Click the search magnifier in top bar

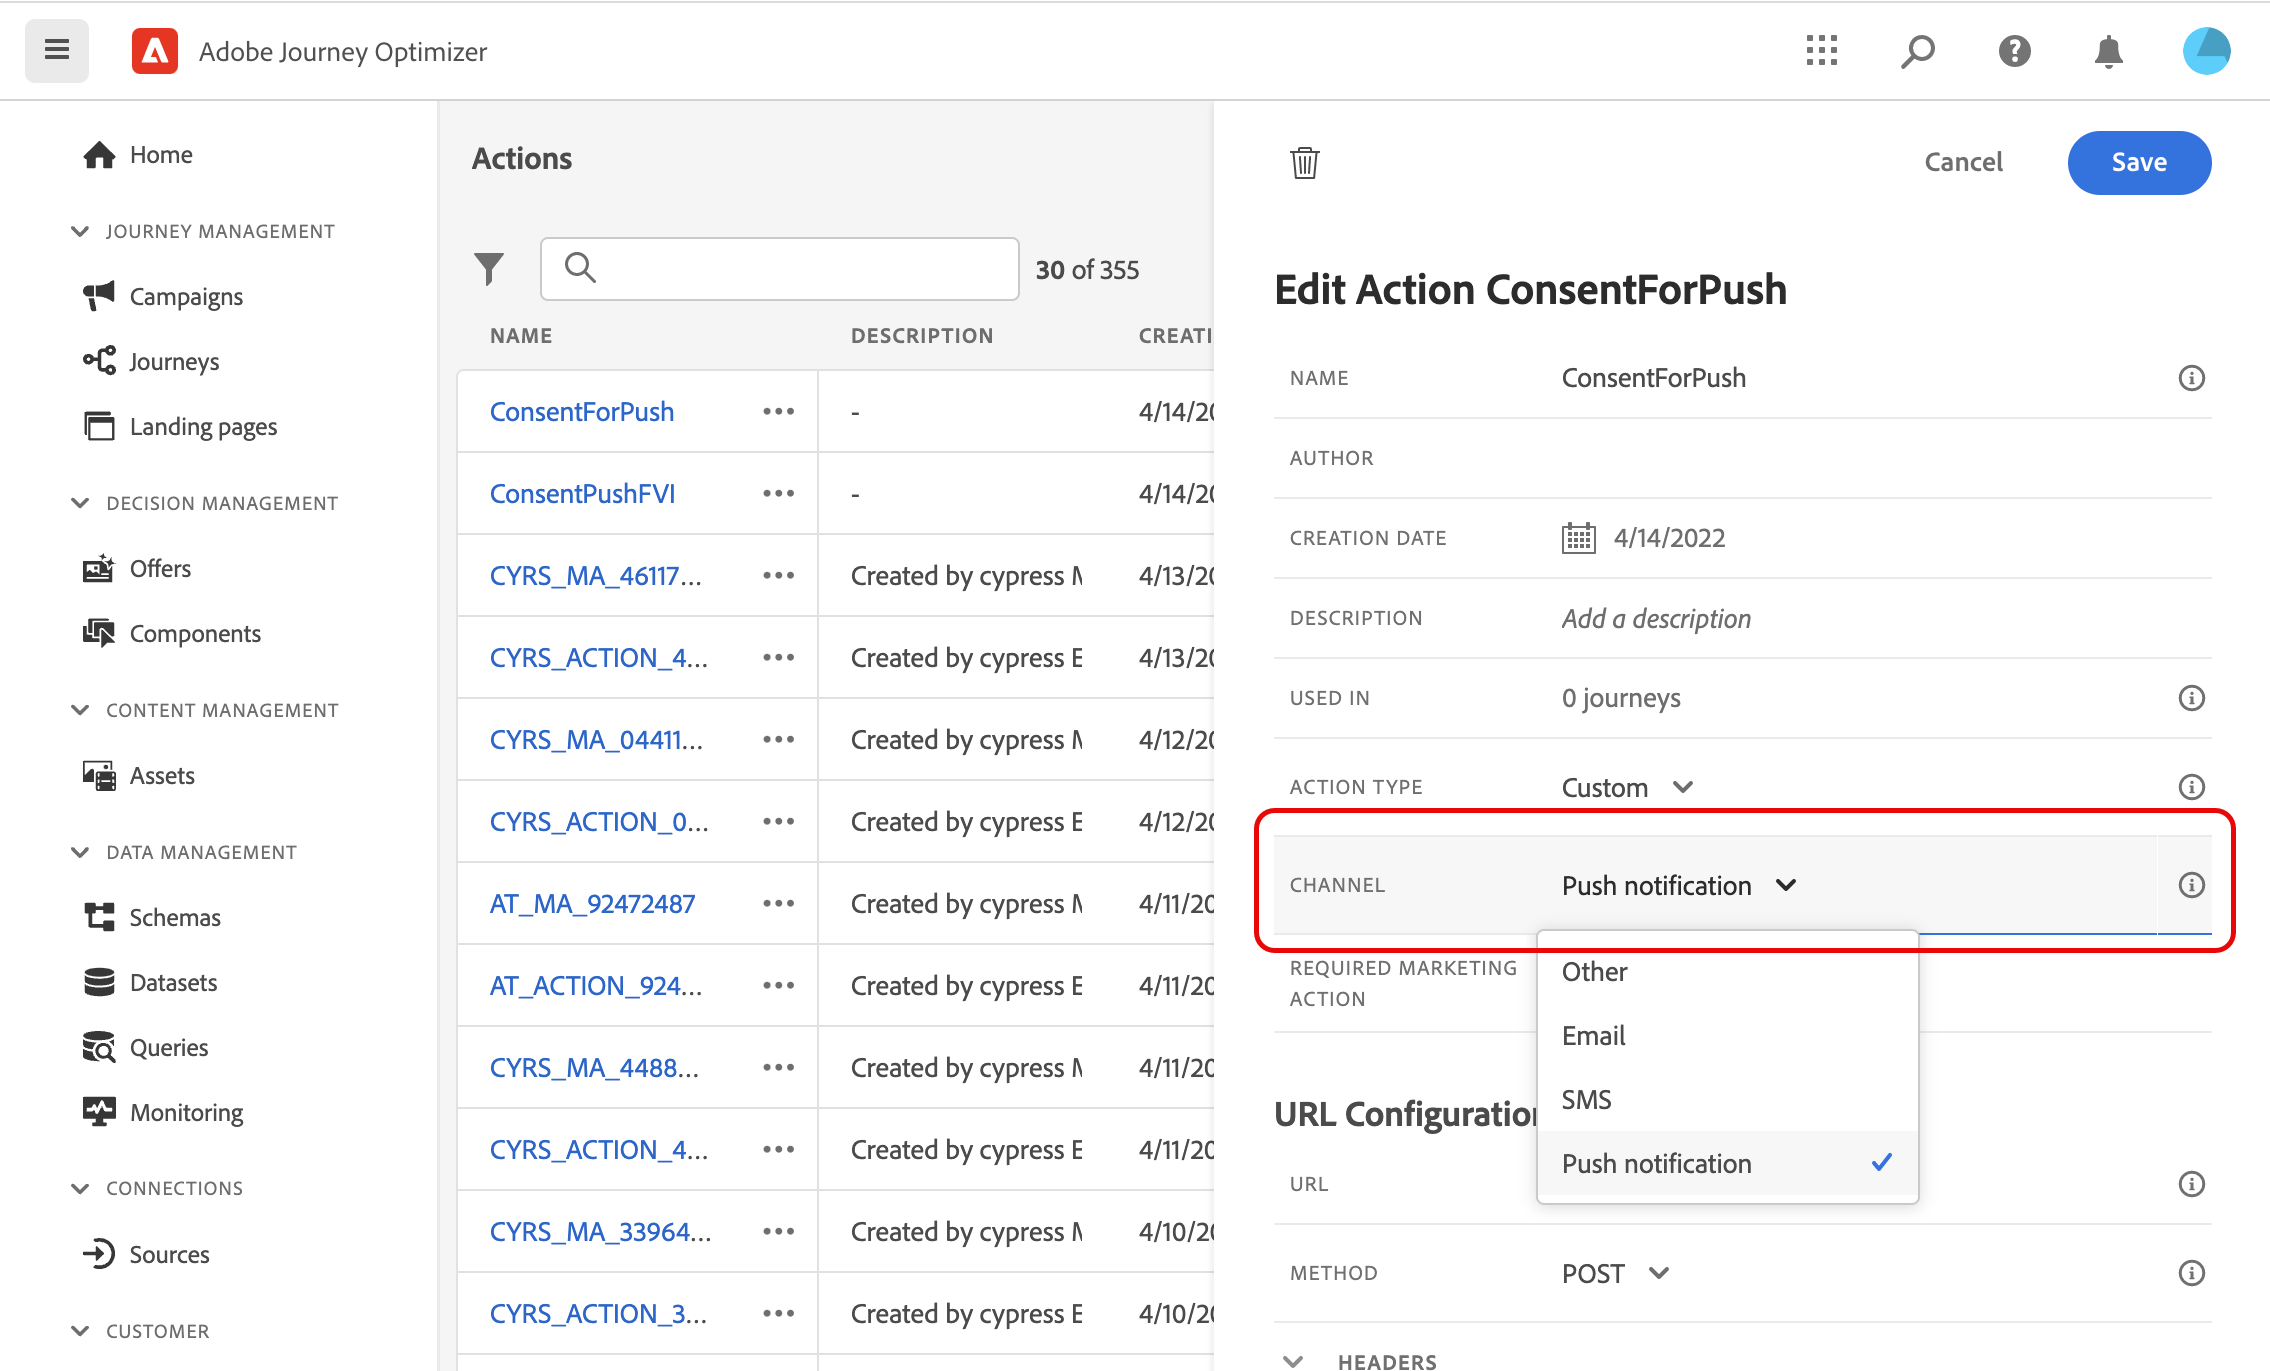click(1917, 50)
